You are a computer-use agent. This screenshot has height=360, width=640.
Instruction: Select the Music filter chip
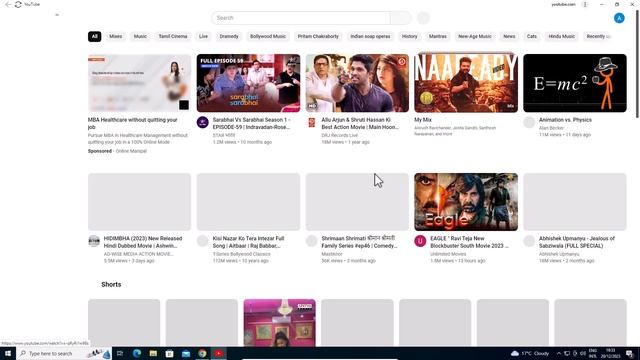[x=140, y=36]
